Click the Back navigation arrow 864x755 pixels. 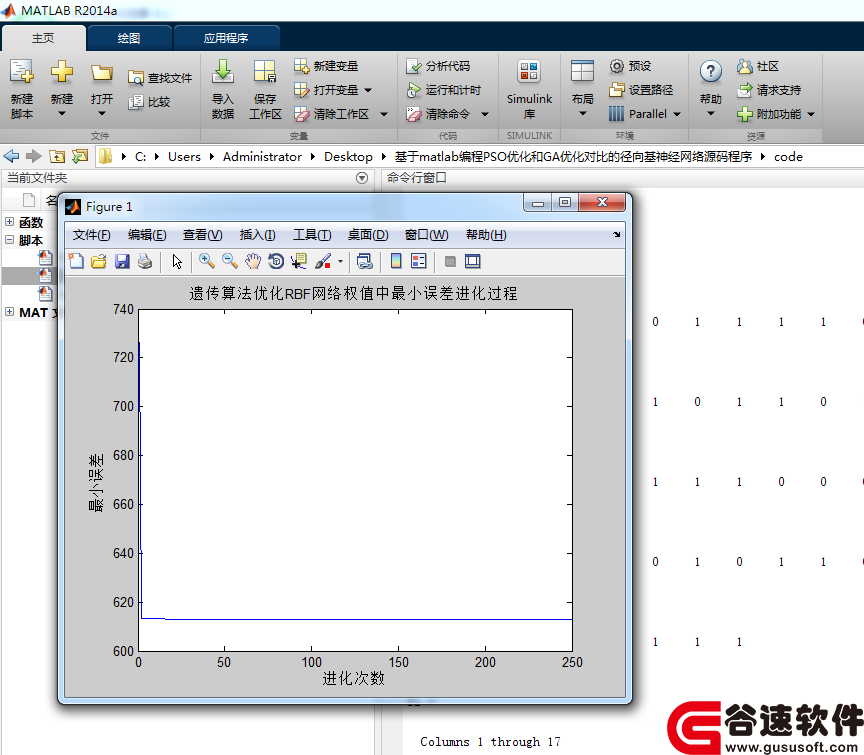click(11, 157)
